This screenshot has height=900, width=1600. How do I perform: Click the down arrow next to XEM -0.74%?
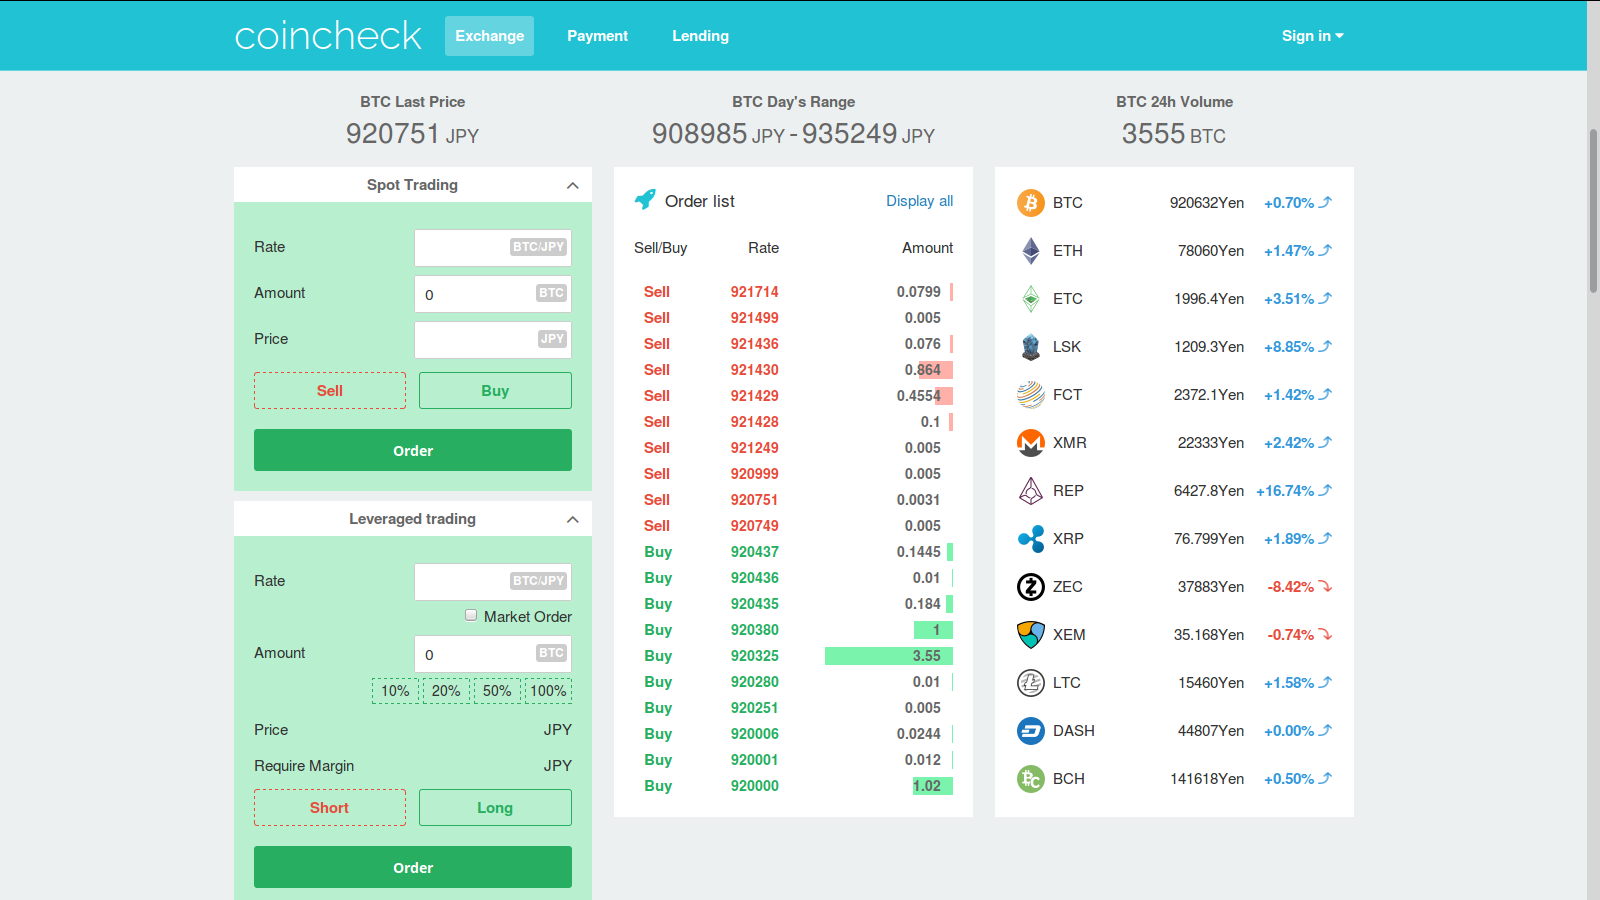[1325, 634]
